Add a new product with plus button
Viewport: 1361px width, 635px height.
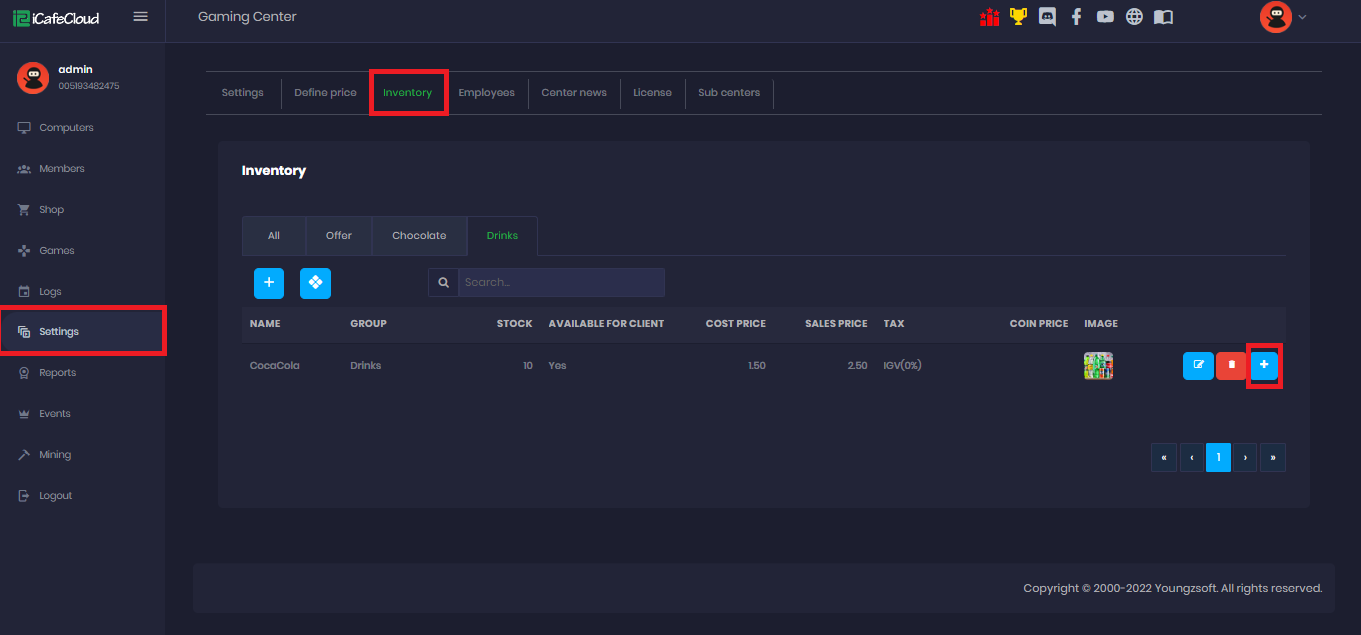coord(269,283)
